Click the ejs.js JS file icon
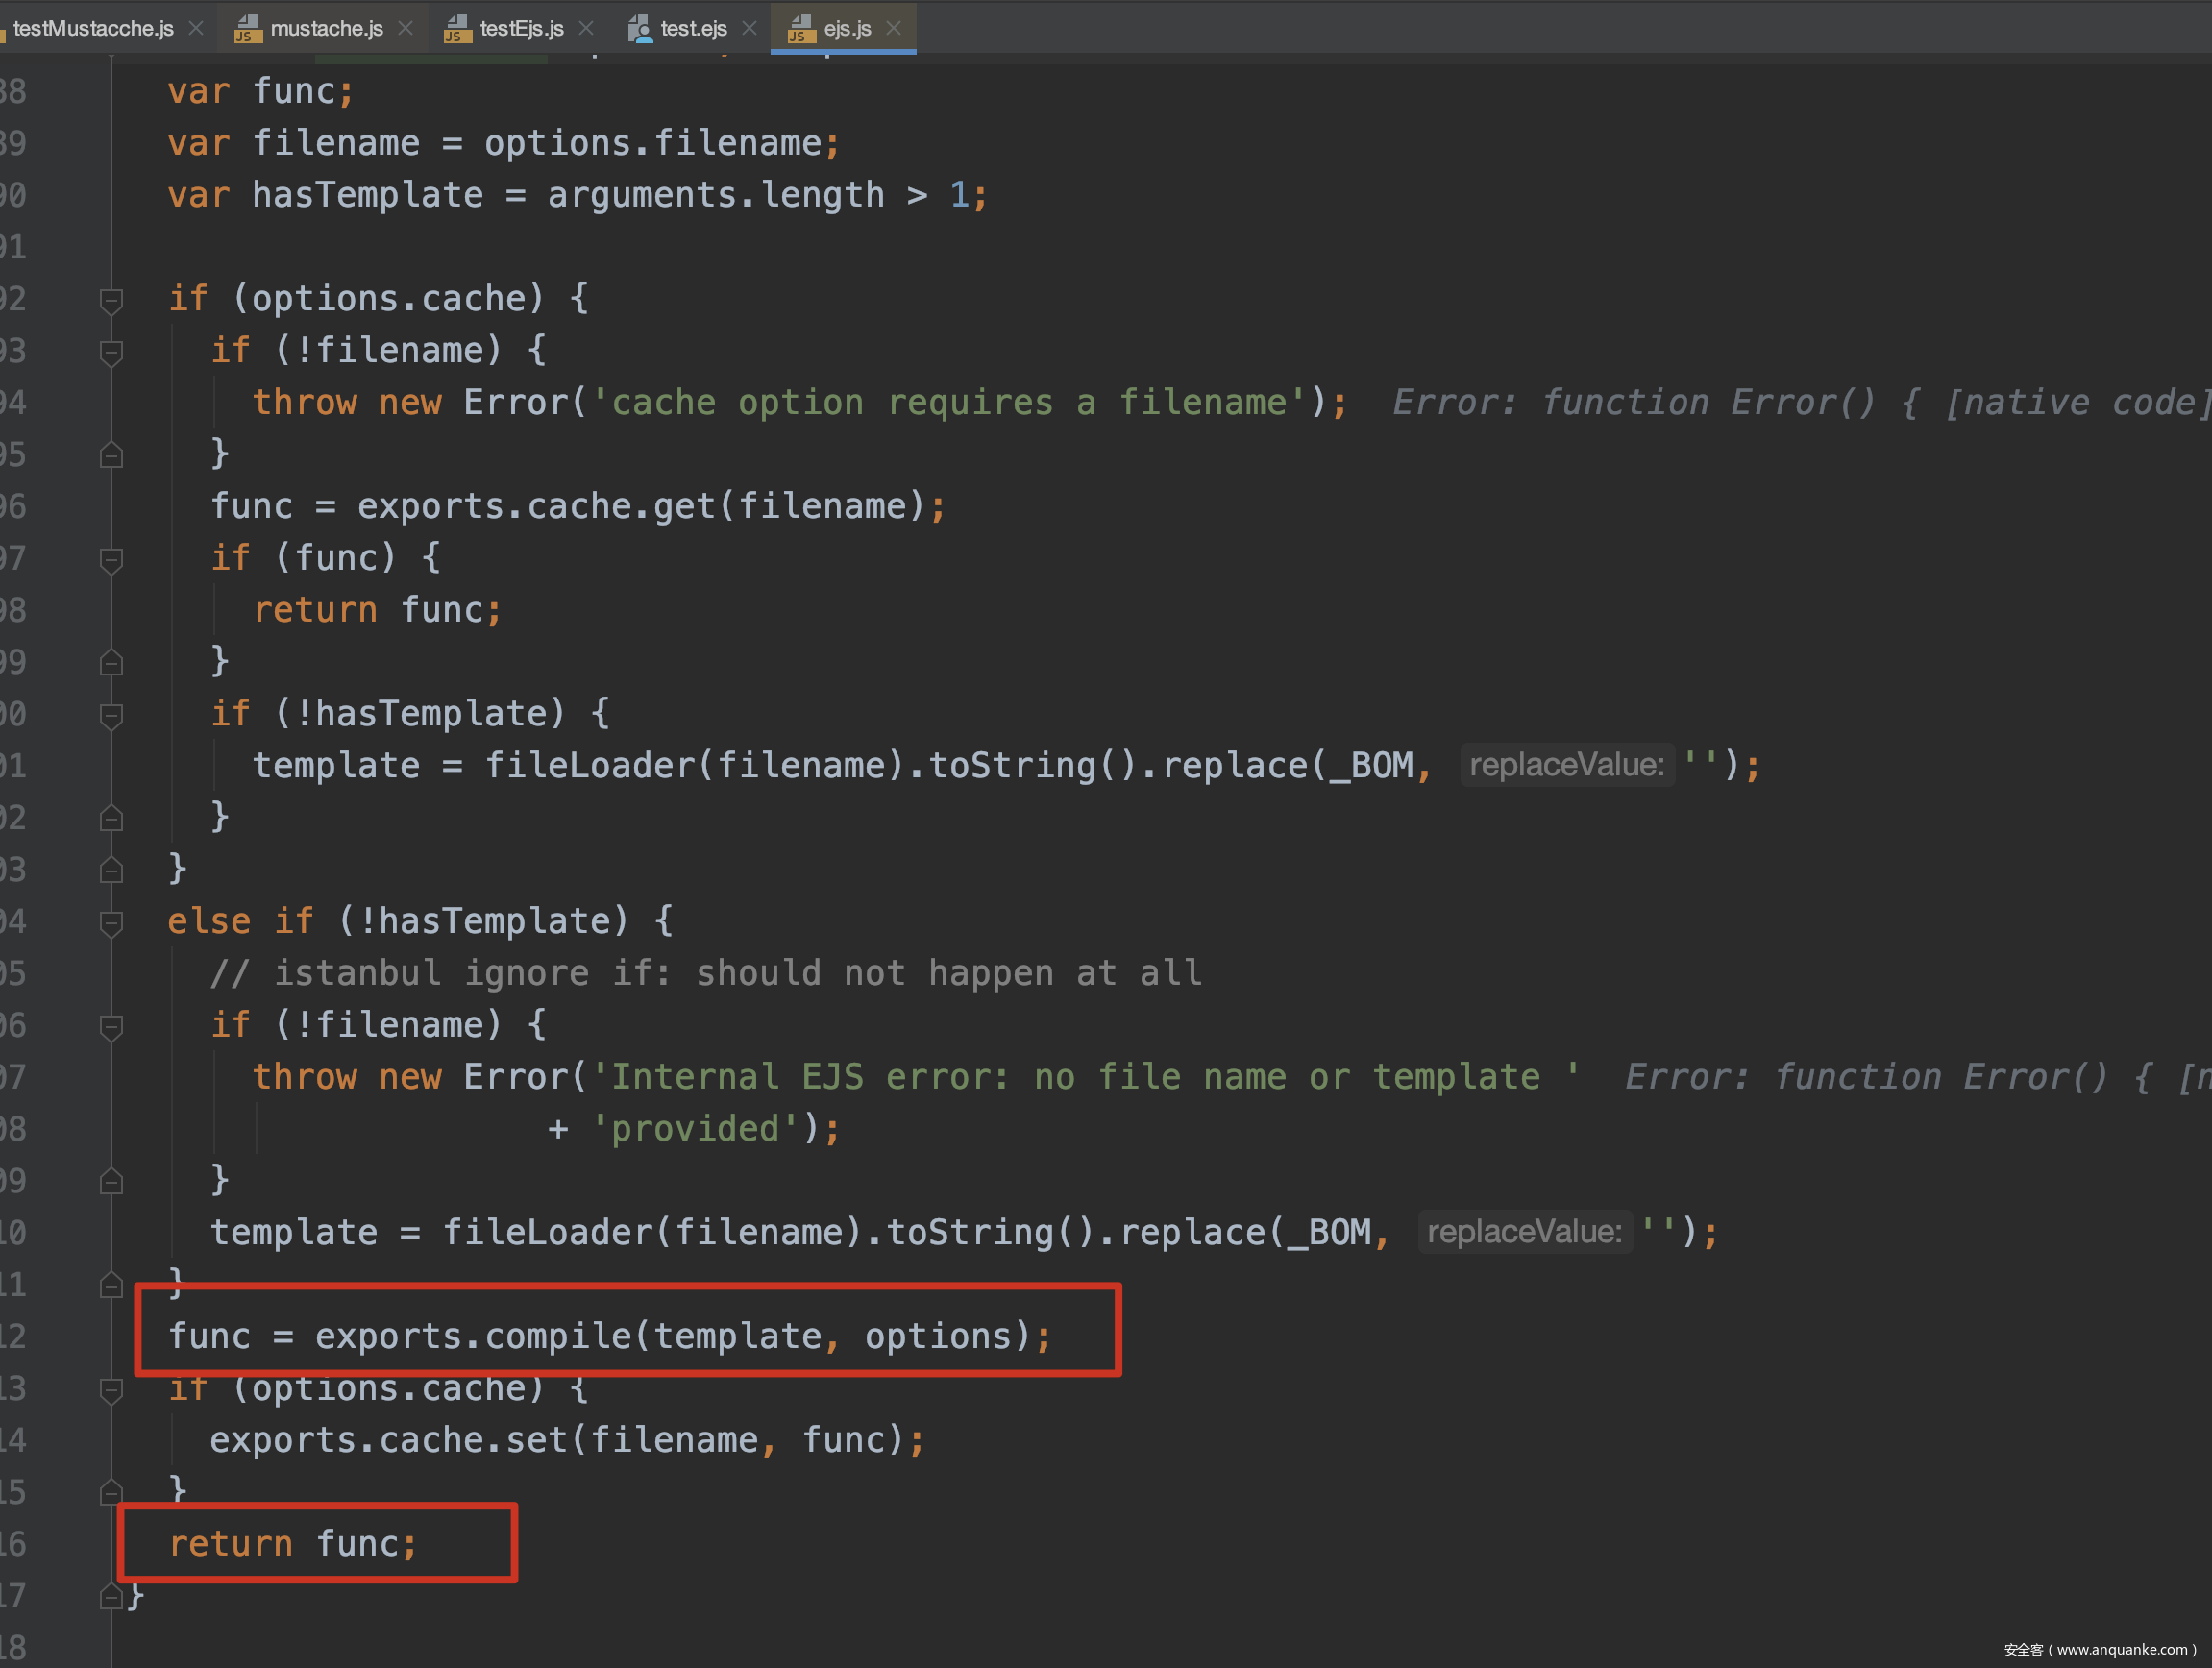The image size is (2212, 1668). point(801,29)
